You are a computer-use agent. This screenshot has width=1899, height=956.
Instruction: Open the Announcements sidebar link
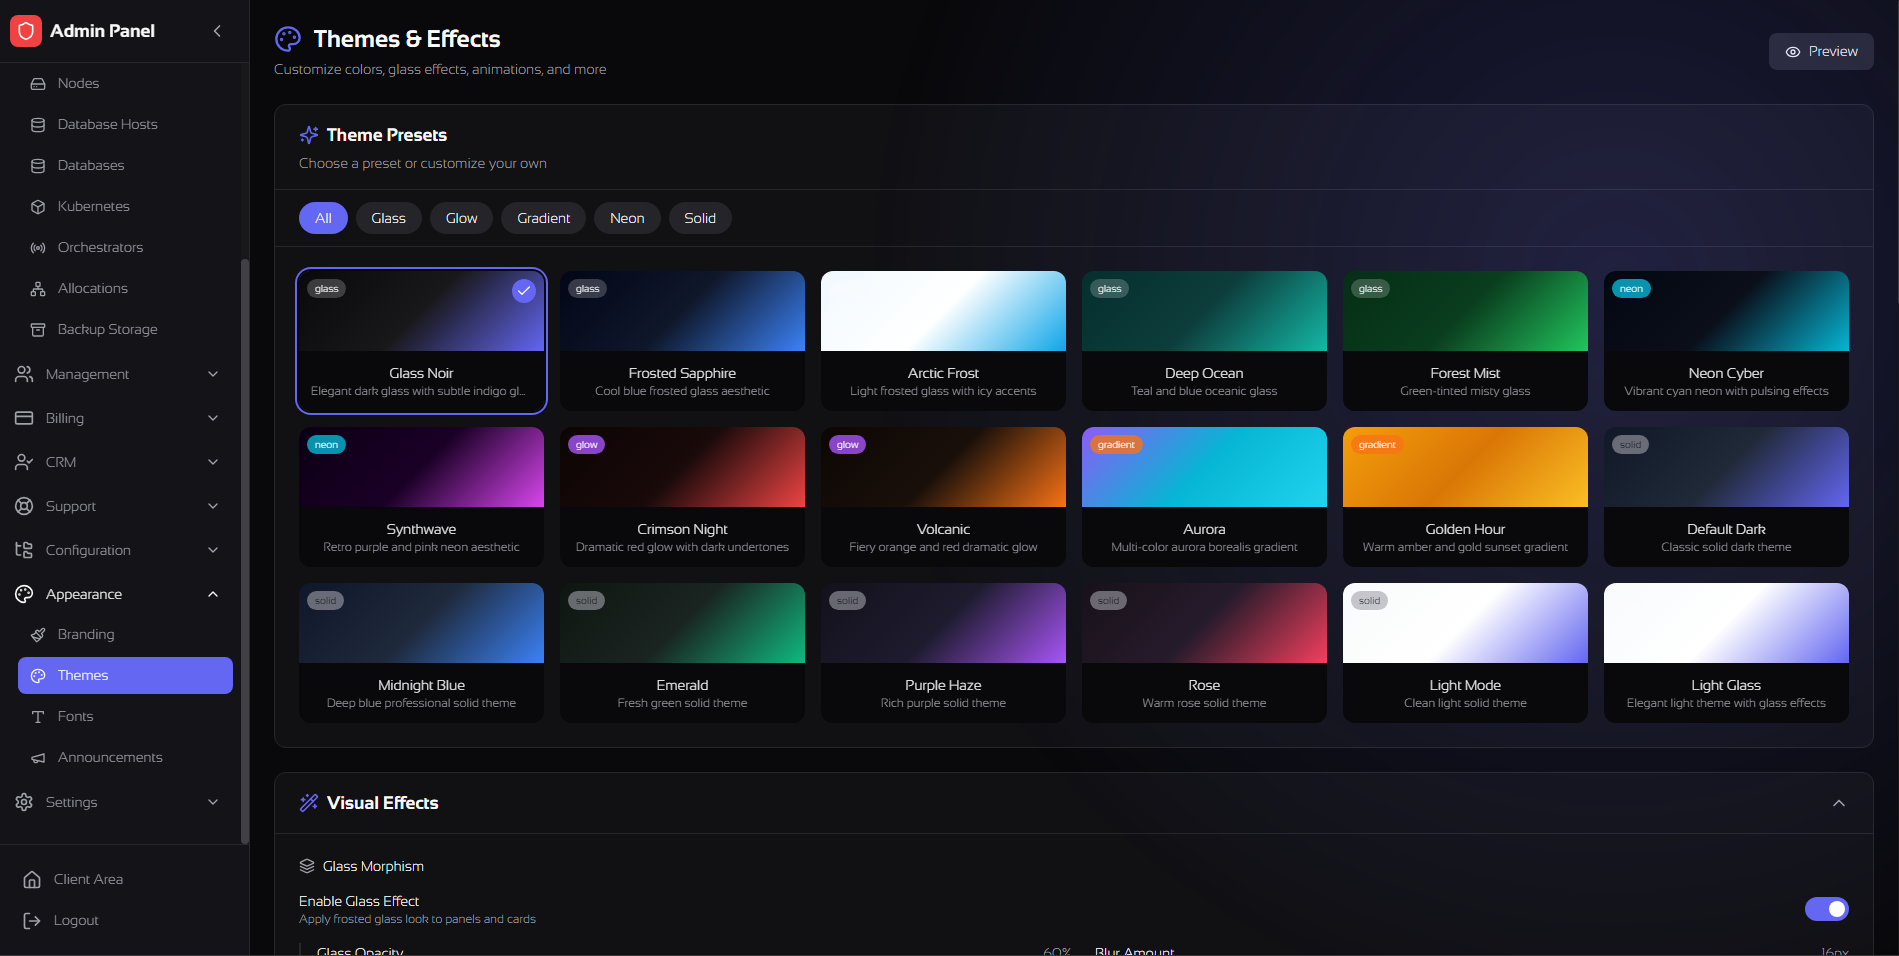coord(125,757)
